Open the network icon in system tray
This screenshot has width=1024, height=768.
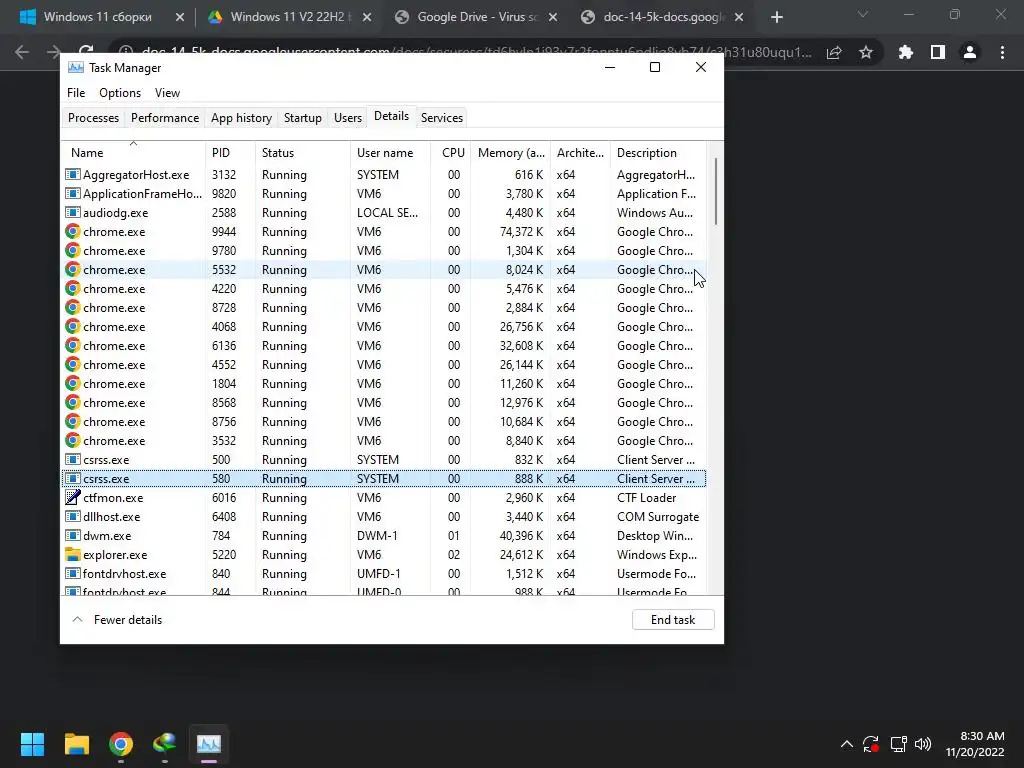click(x=899, y=744)
